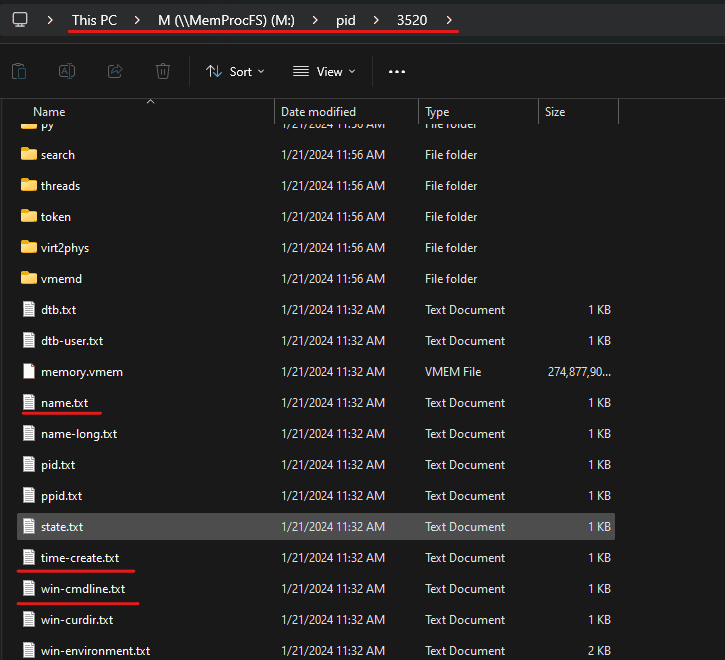Navigate to M (\\MemProcFS) (M:) breadcrumb
The height and width of the screenshot is (660, 725).
click(x=226, y=20)
